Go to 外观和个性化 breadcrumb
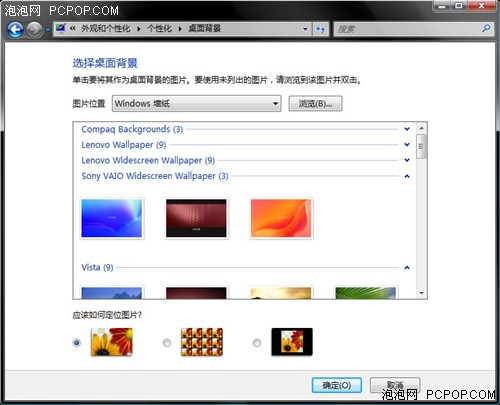The height and width of the screenshot is (405, 500). point(106,29)
